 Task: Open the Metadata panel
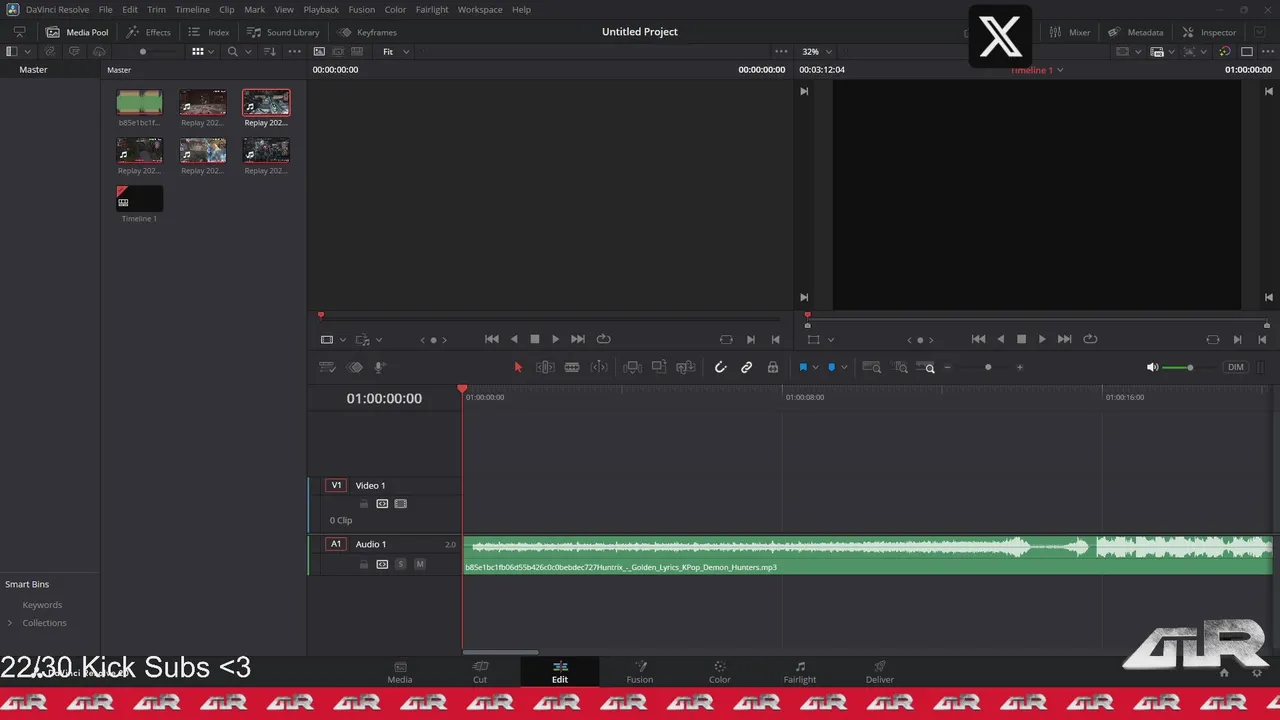coord(1135,32)
